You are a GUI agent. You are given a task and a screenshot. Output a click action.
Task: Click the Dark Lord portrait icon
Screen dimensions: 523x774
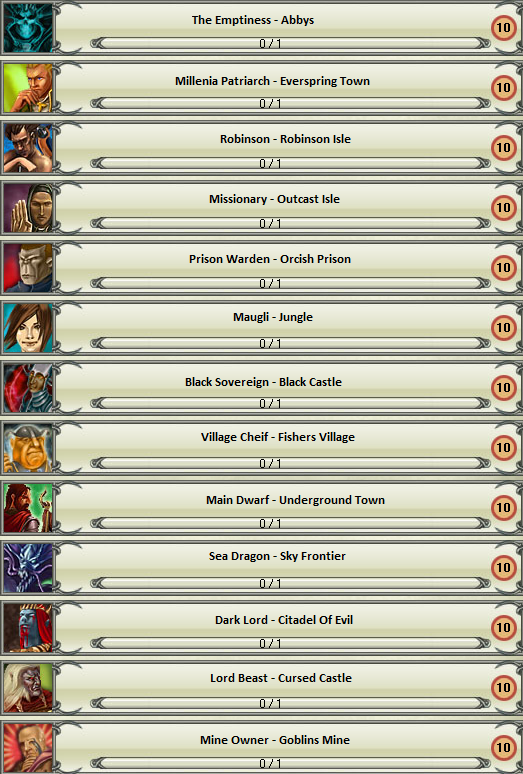28,627
